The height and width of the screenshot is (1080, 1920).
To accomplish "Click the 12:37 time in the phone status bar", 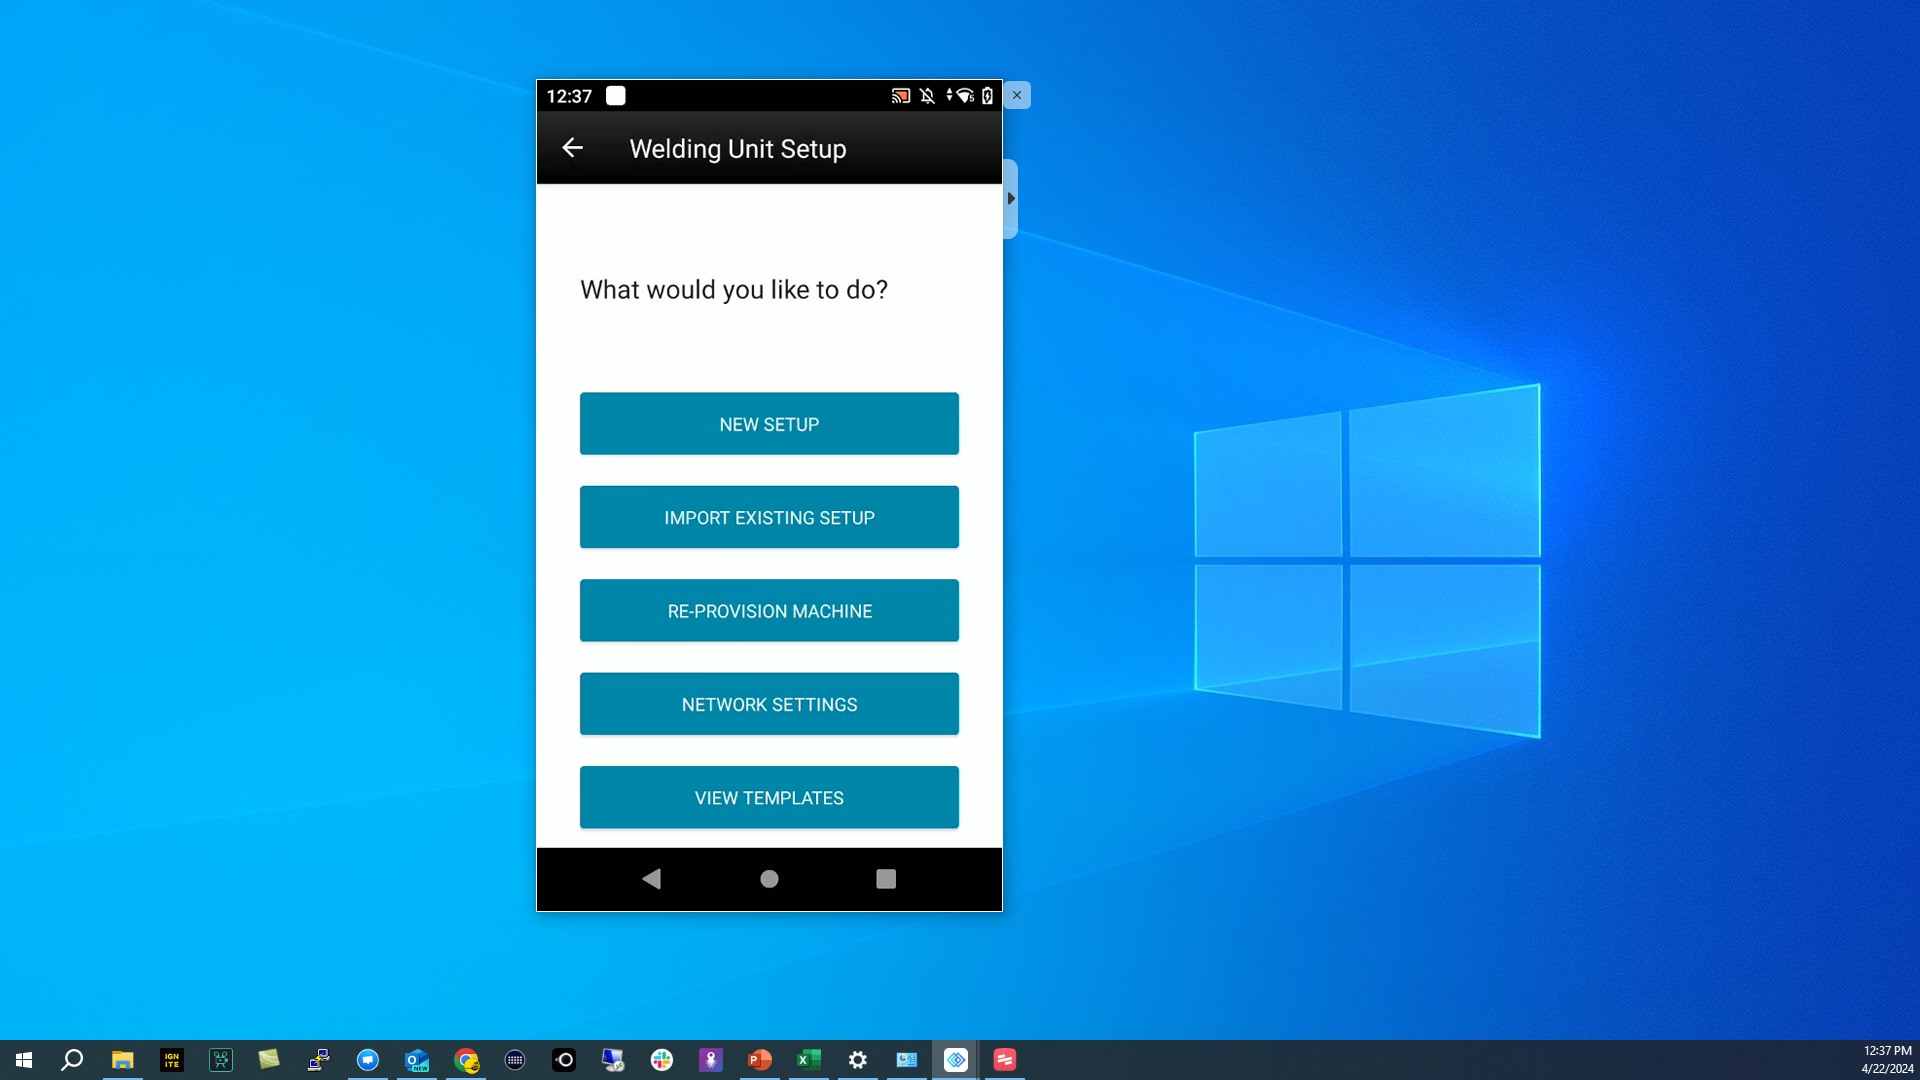I will [569, 96].
